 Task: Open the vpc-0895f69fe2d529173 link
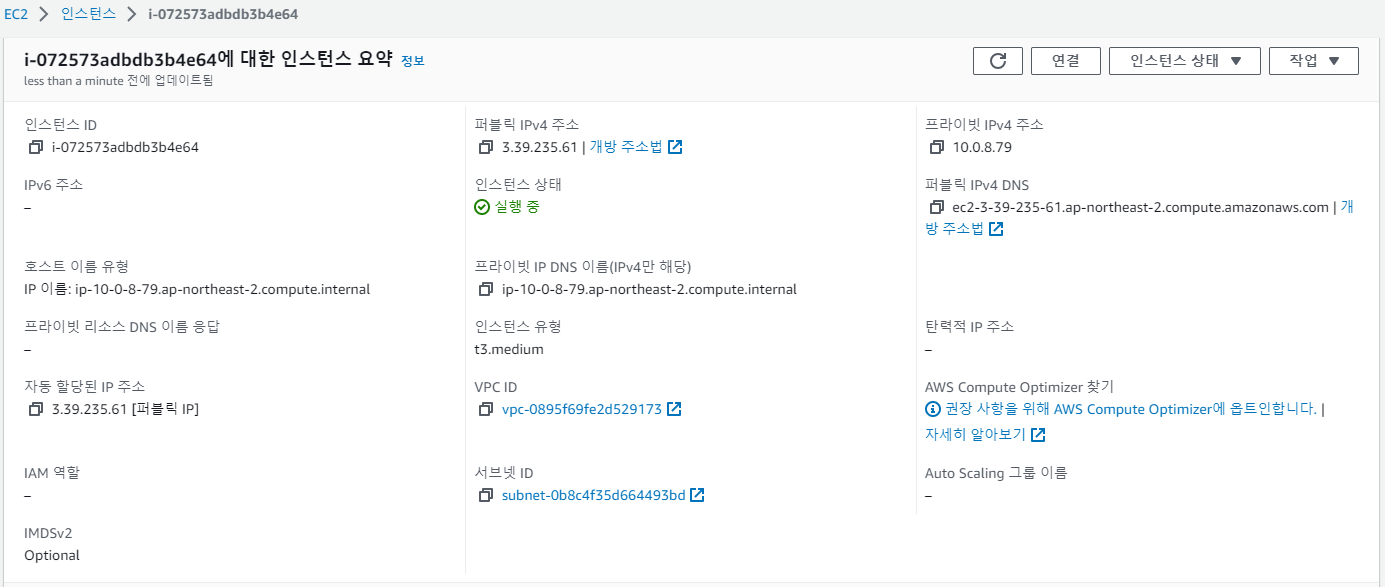click(582, 409)
